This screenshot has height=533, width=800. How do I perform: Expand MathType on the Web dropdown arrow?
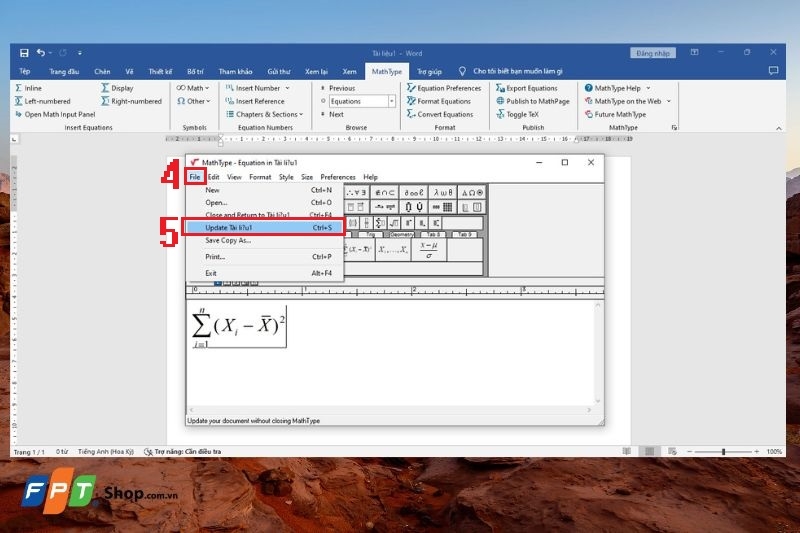click(x=669, y=101)
